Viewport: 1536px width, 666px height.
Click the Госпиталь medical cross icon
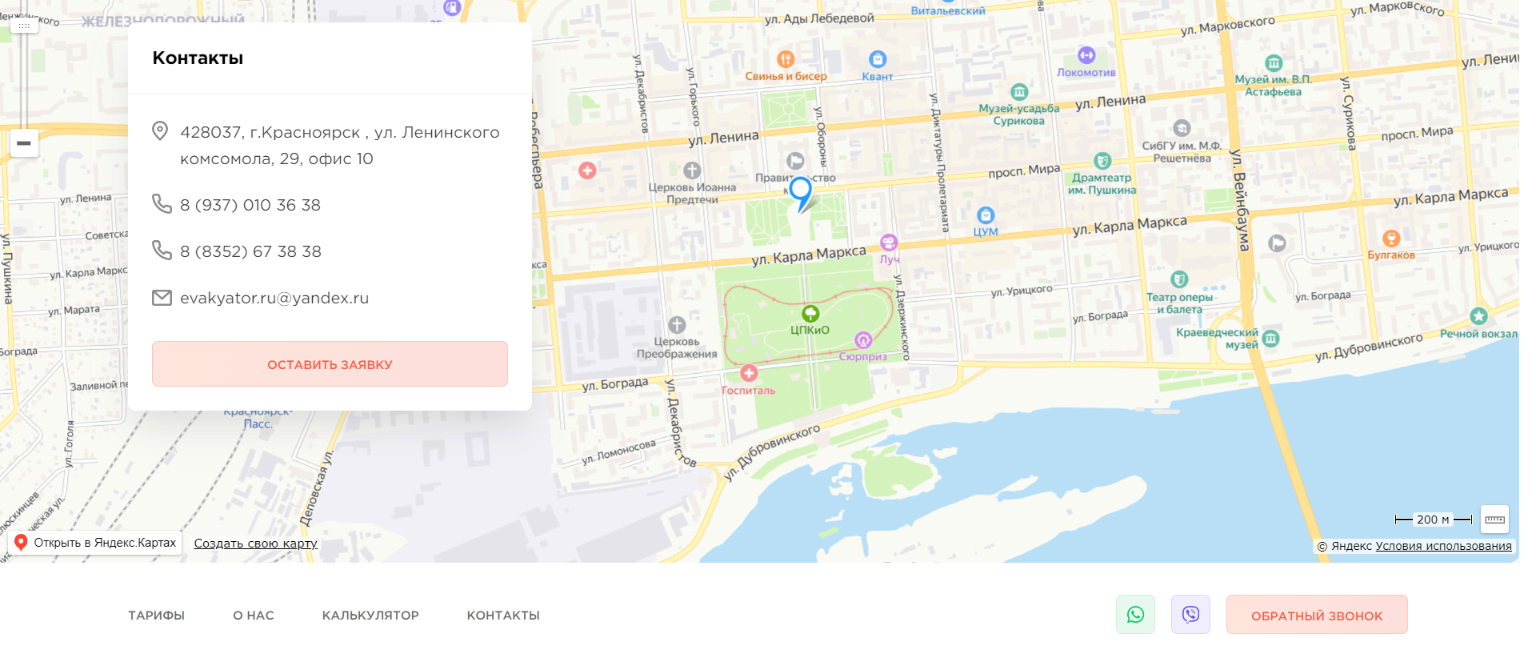tap(748, 373)
